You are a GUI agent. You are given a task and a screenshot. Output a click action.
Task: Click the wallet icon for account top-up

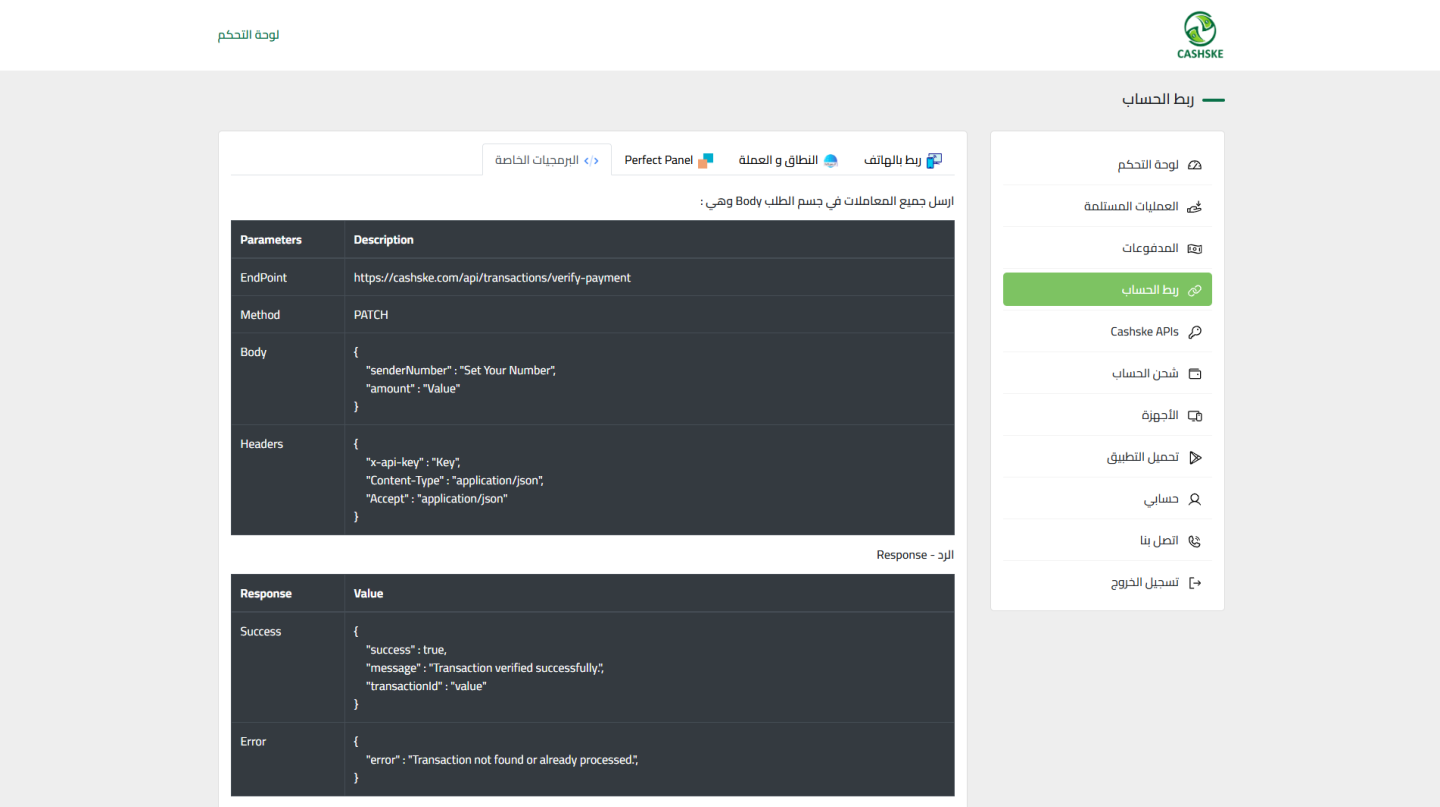tap(1194, 374)
